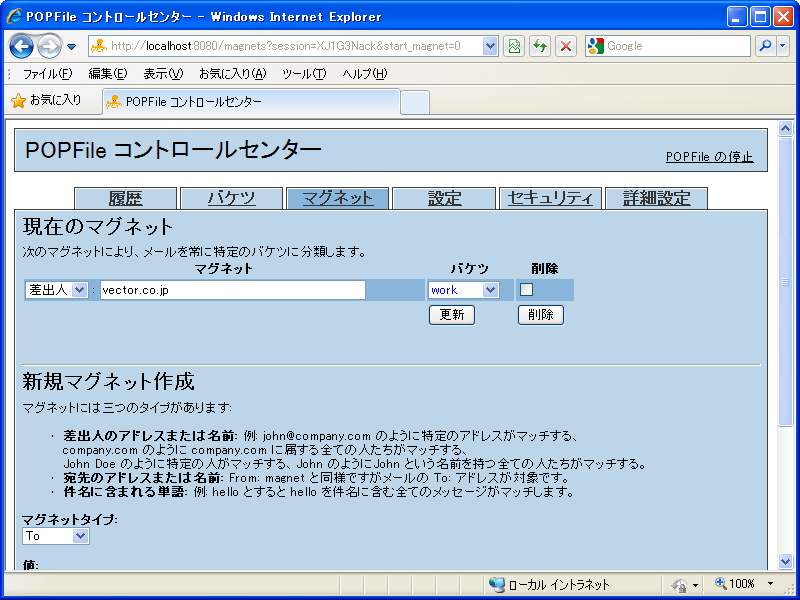Tick the 削除 checkbox for vector.co.jp
The image size is (800, 600).
526,290
